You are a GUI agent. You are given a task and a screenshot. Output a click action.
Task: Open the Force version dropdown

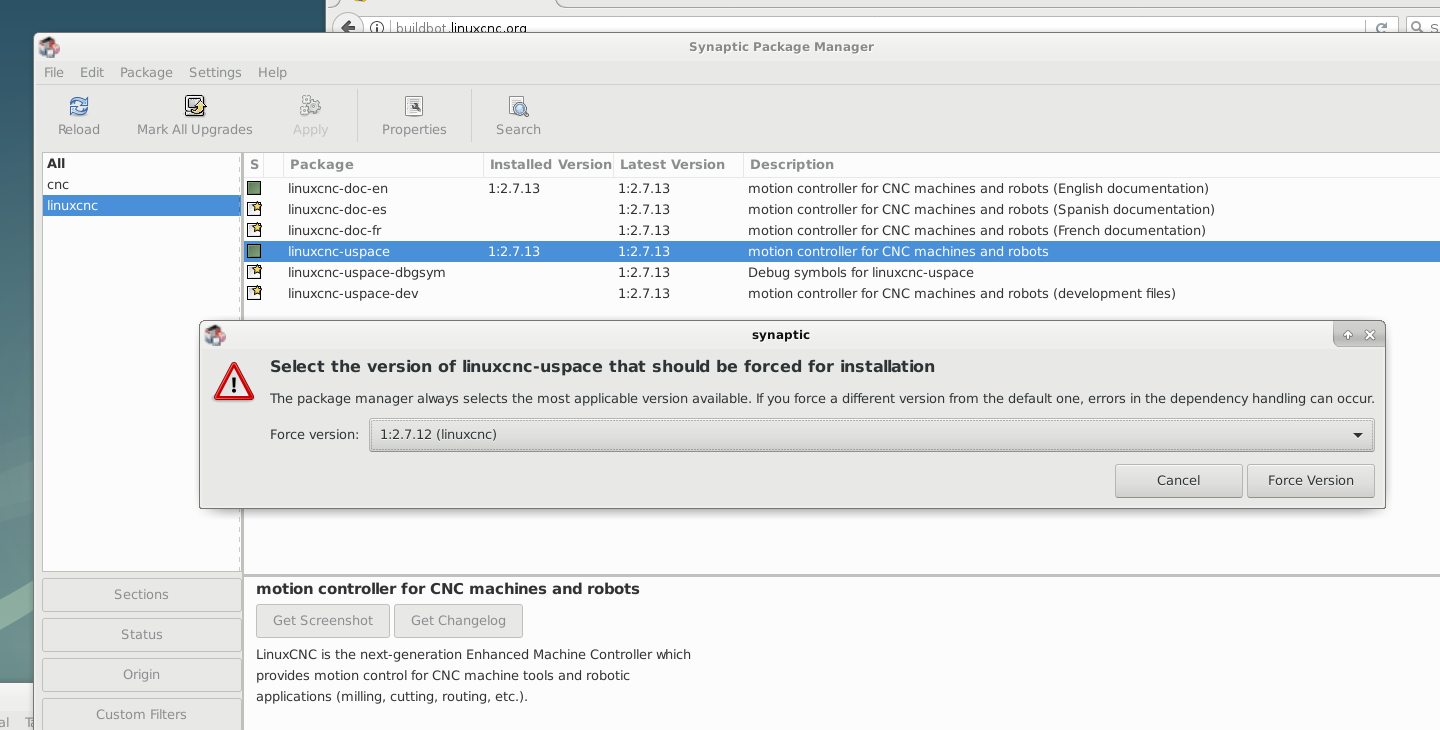point(871,435)
